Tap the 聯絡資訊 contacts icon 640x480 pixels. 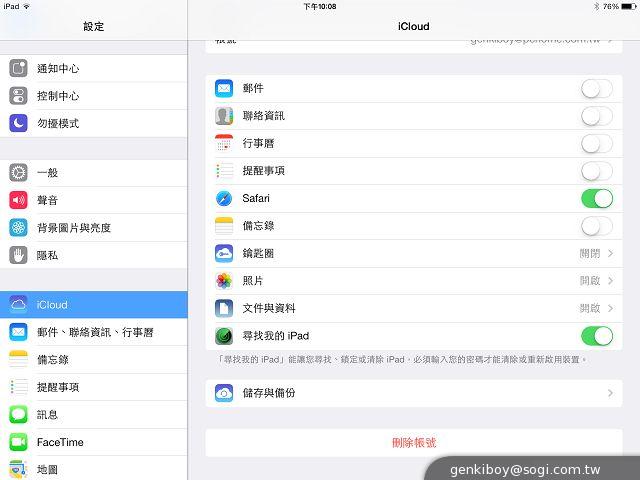224,116
